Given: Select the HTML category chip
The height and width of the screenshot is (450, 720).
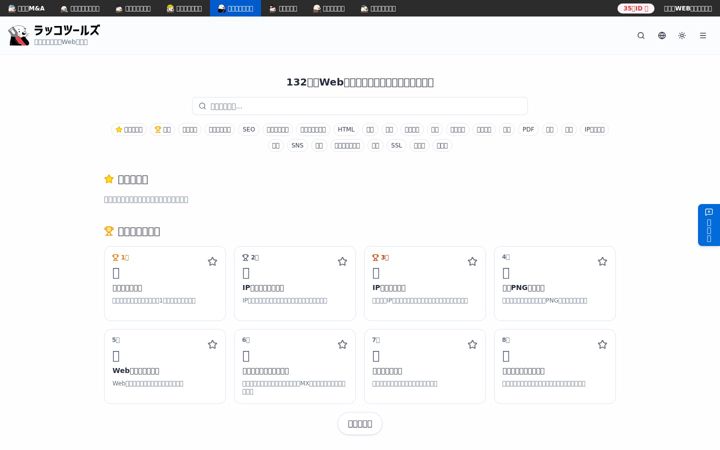Looking at the screenshot, I should pyautogui.click(x=346, y=129).
